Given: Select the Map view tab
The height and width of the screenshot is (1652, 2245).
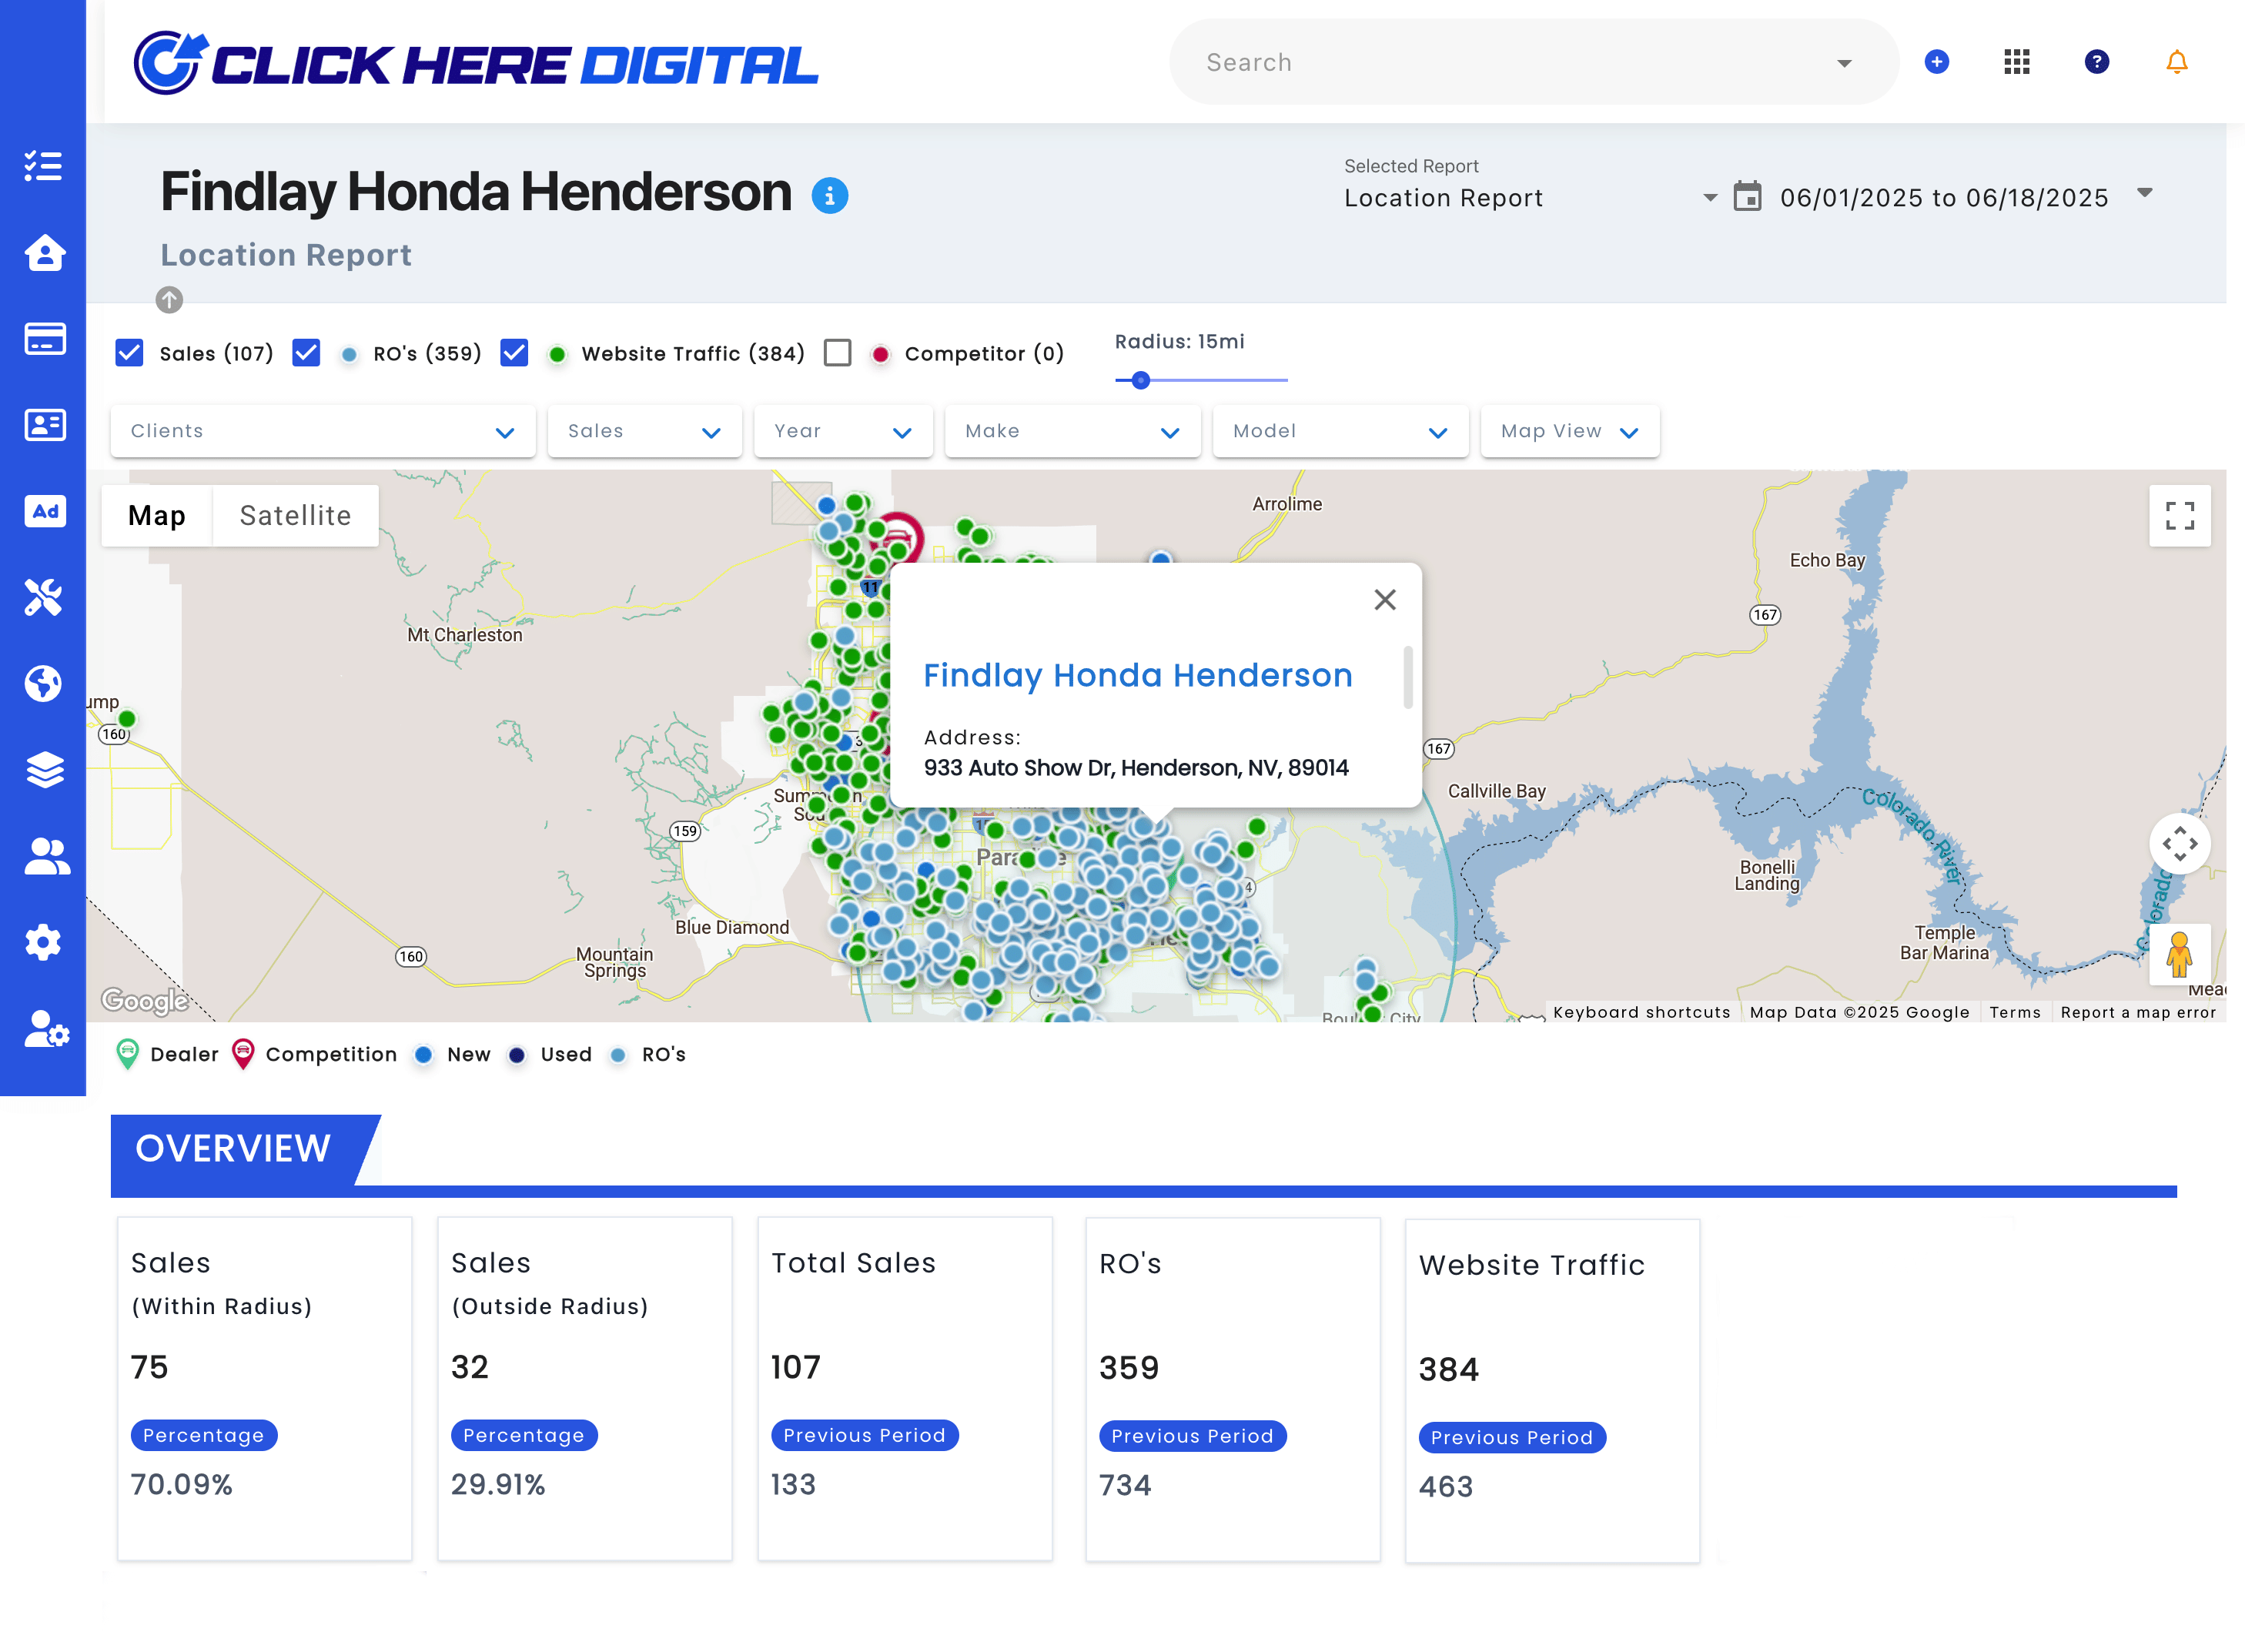Looking at the screenshot, I should pos(157,515).
